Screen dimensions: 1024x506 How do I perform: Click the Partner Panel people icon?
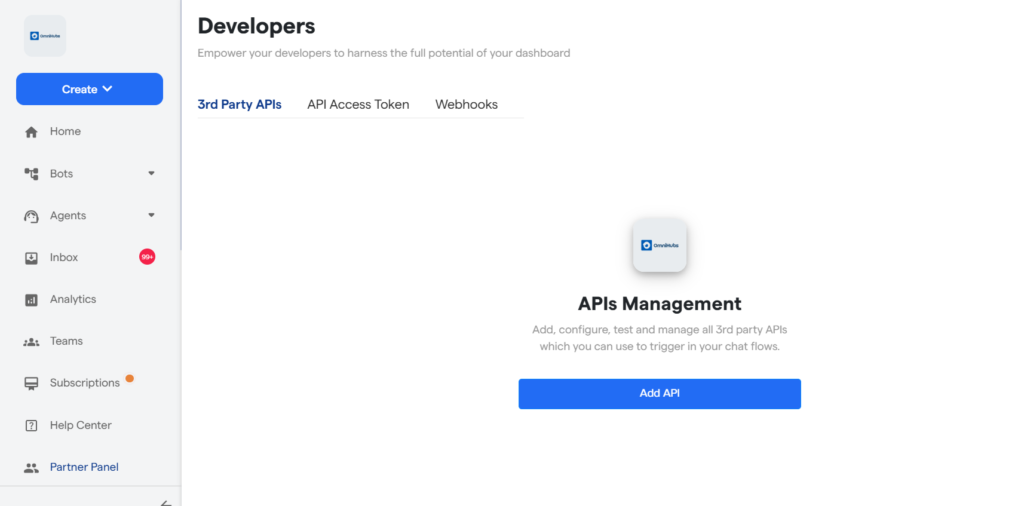click(31, 468)
